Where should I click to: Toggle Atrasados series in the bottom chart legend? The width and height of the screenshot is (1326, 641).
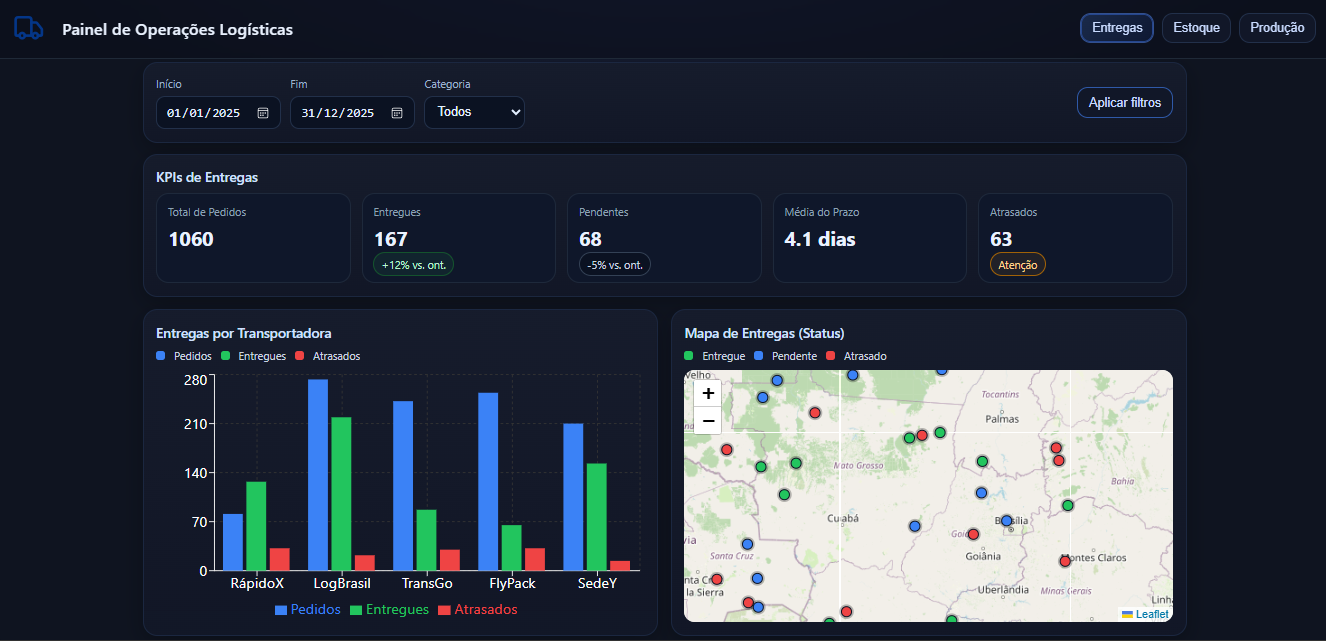[478, 610]
